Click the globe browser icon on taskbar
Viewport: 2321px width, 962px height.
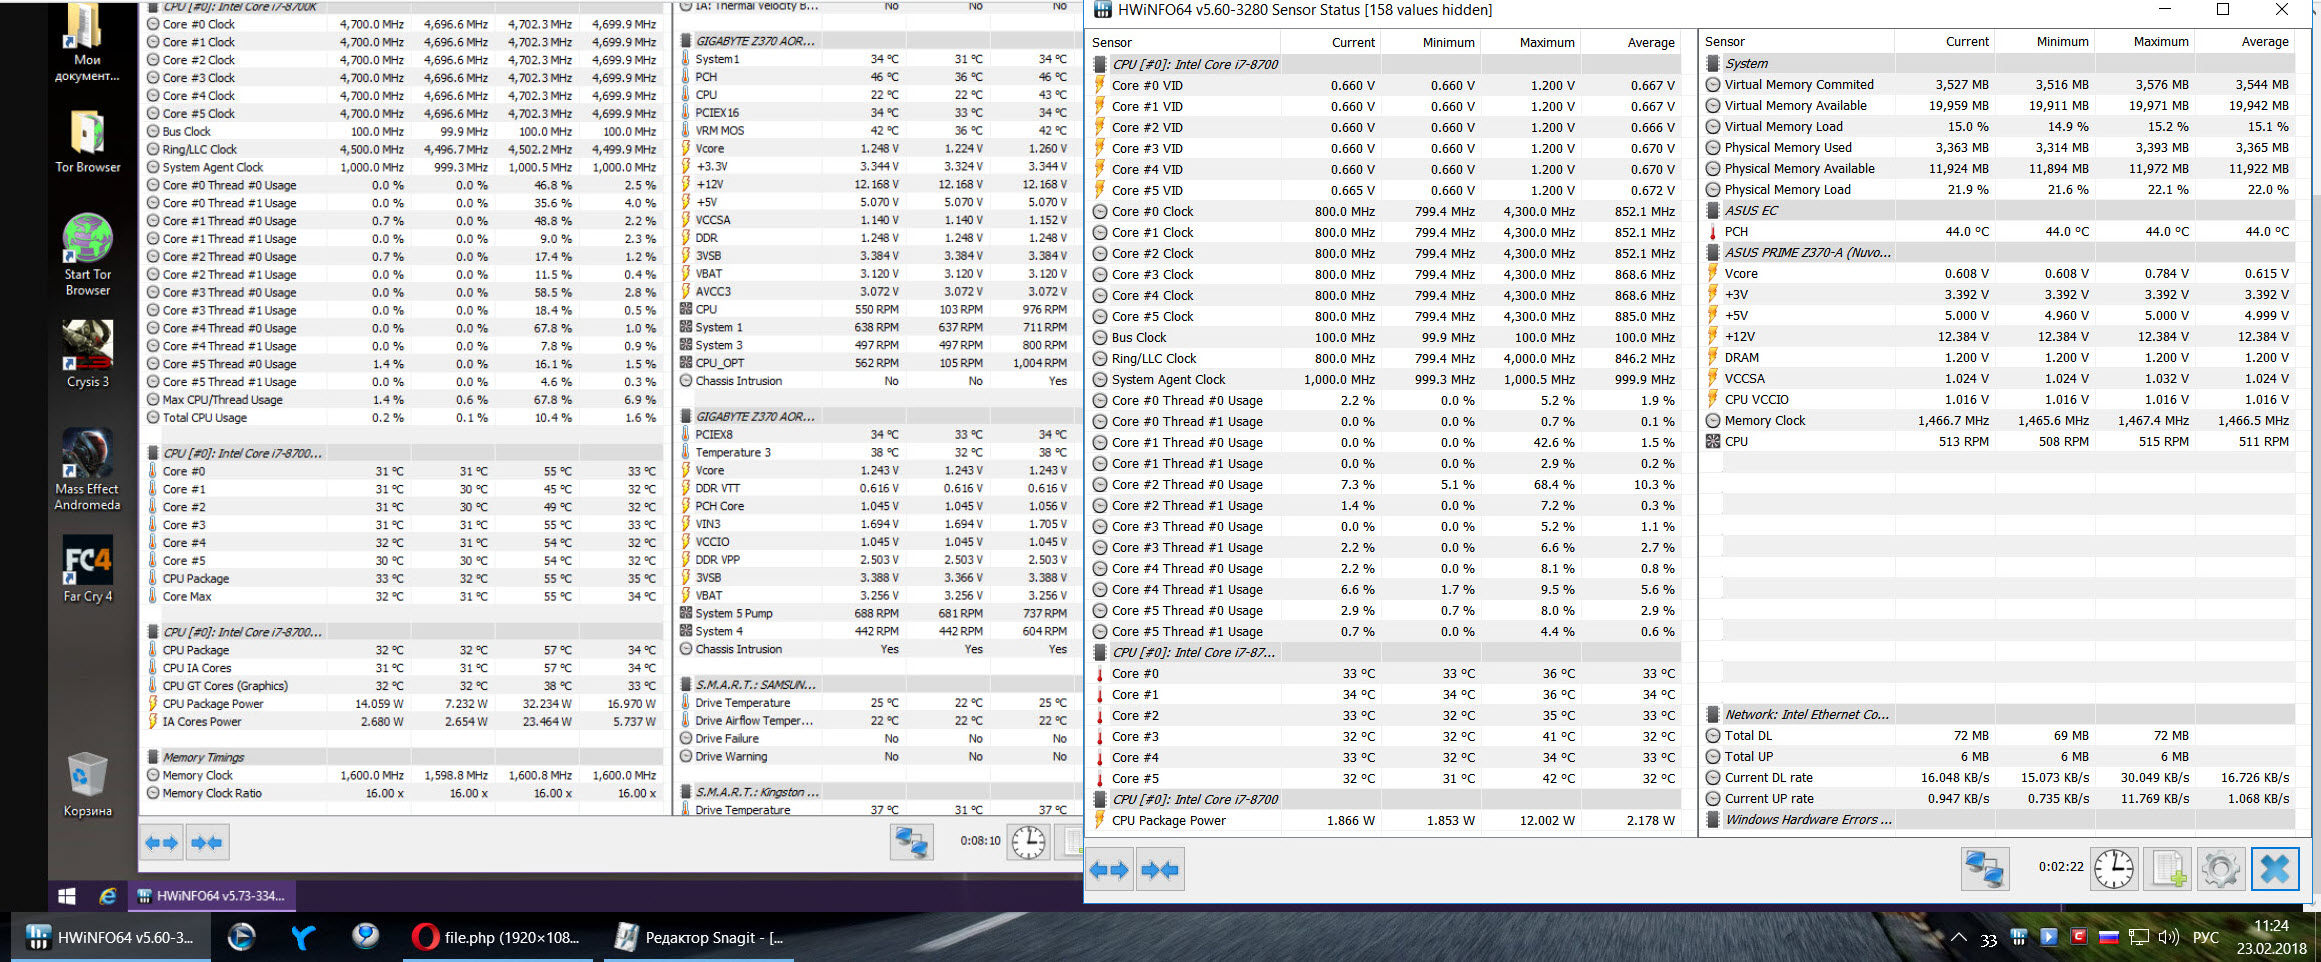tap(366, 937)
